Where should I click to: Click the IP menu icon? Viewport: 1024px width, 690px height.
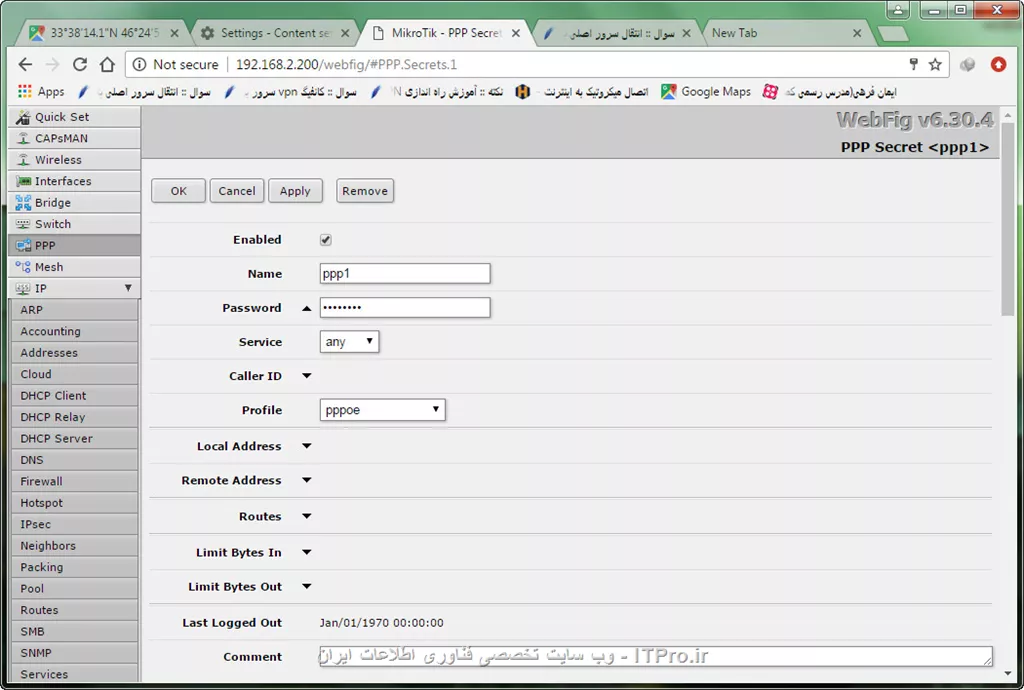23,289
